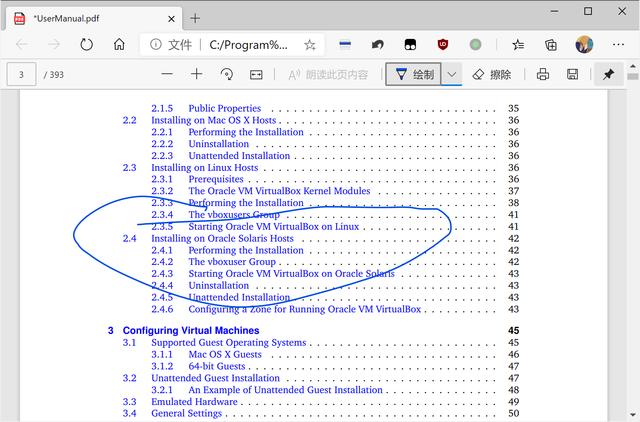Open a new browser tab

coord(195,18)
